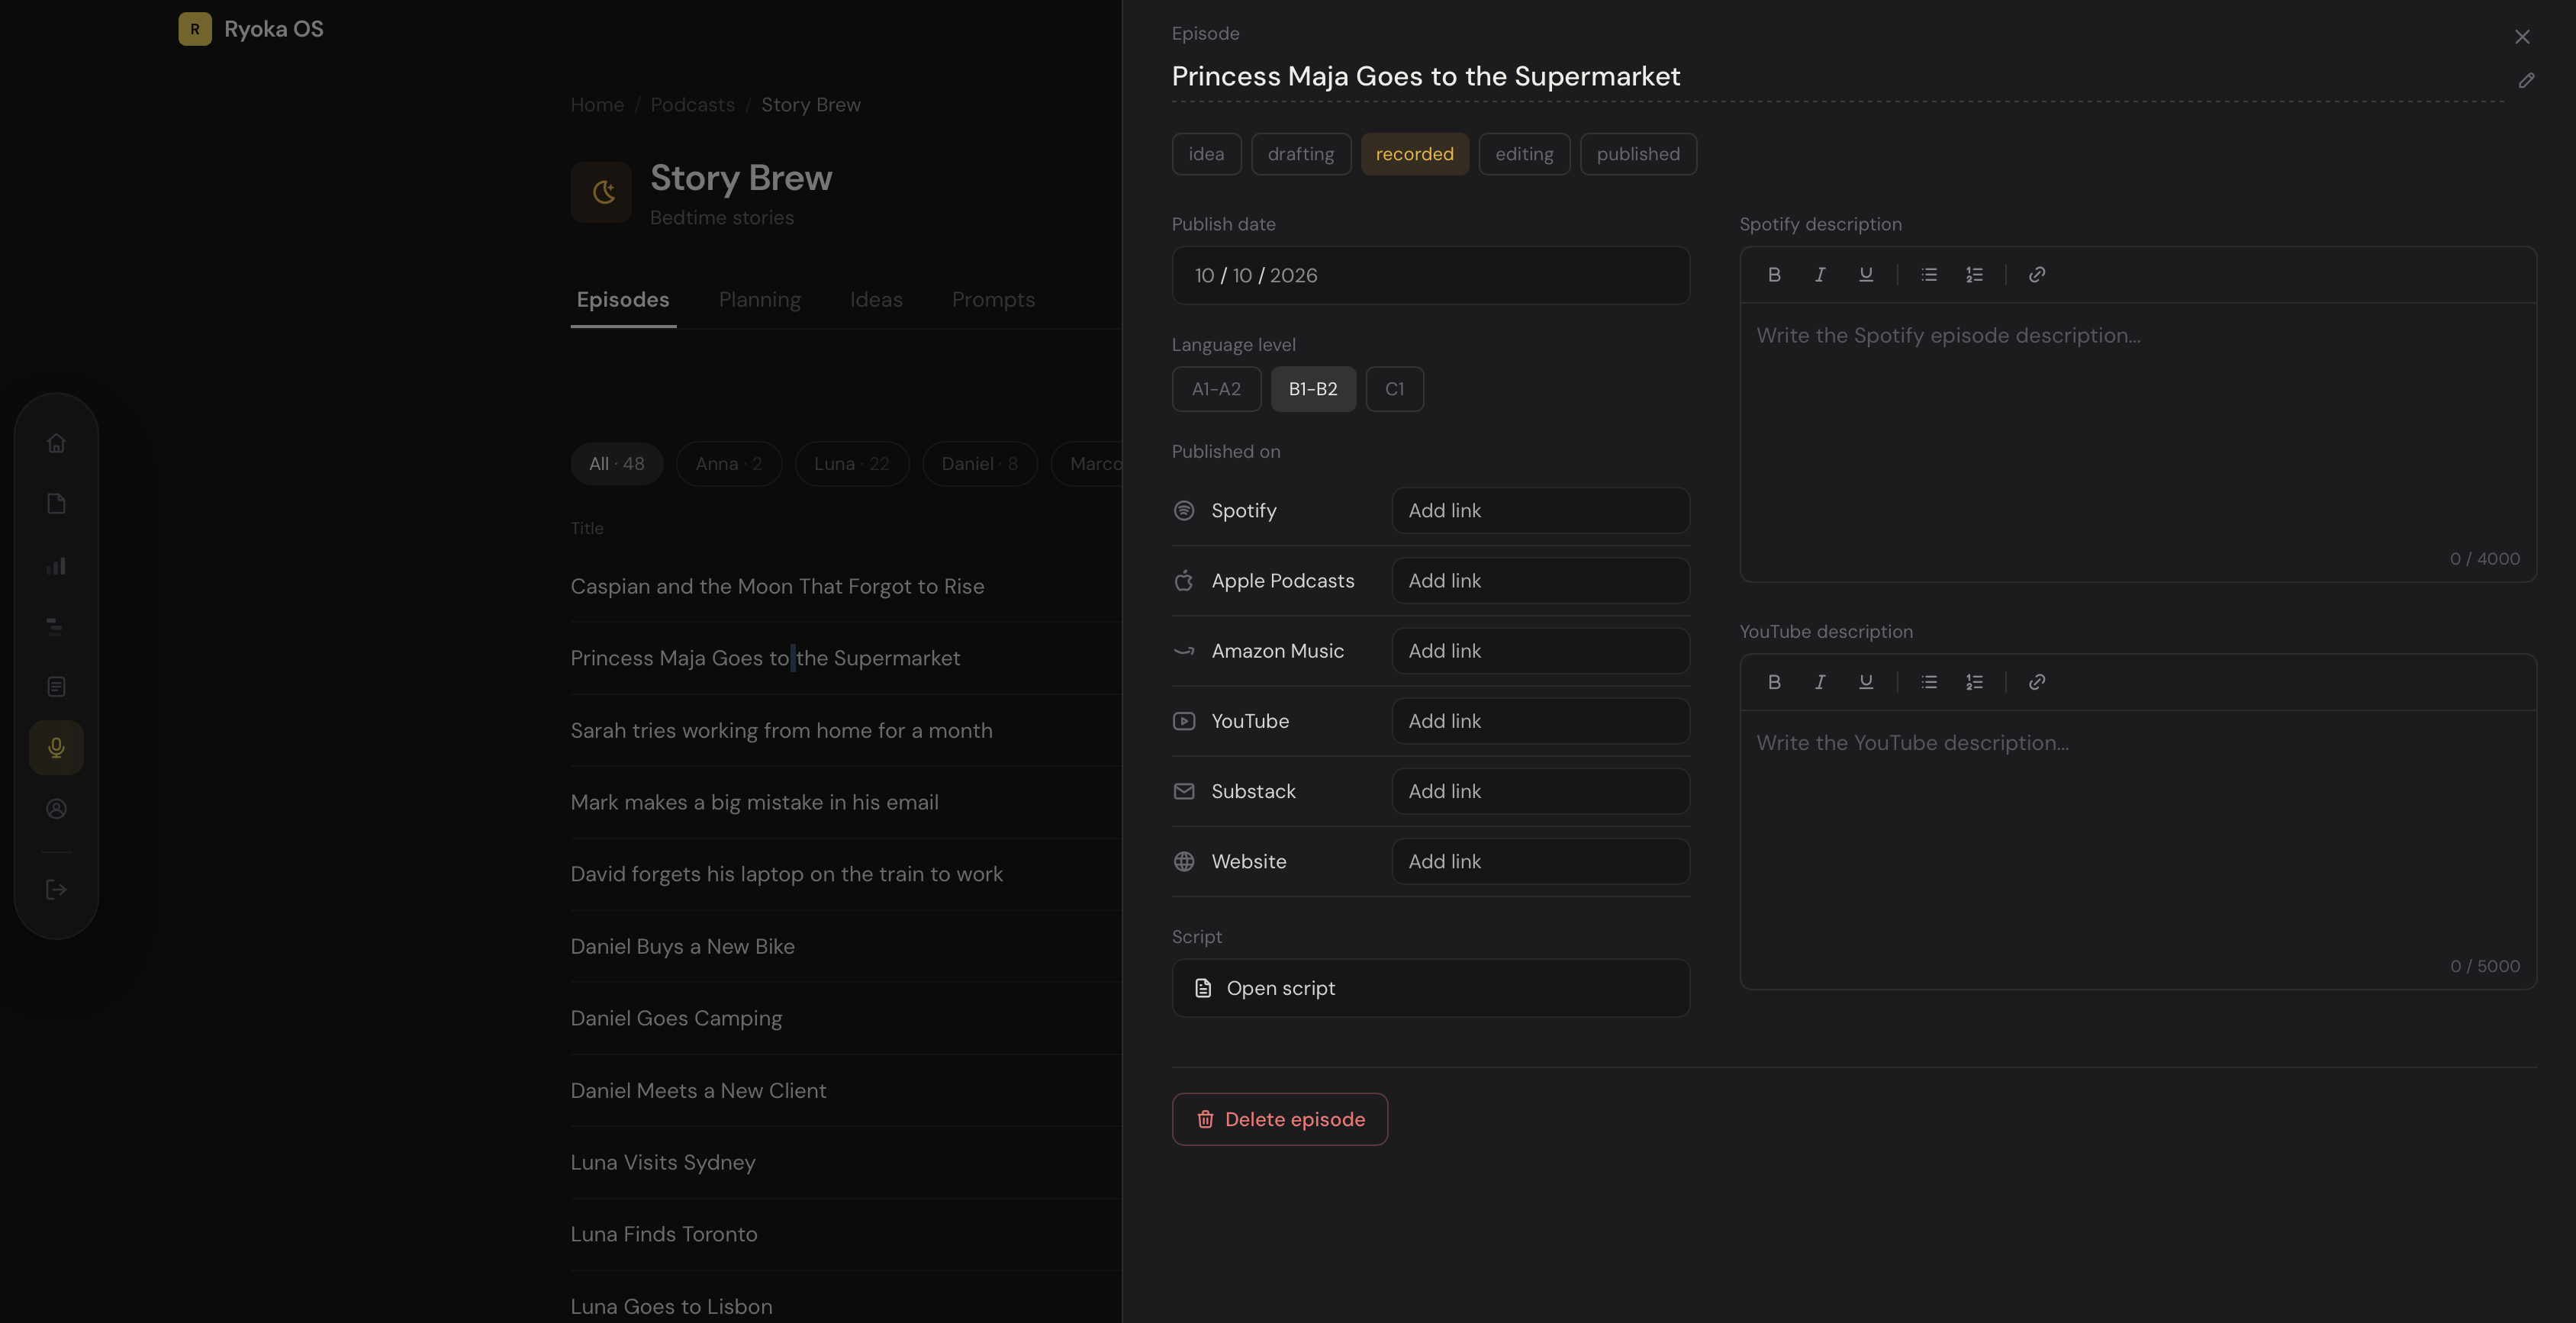The height and width of the screenshot is (1323, 2576).
Task: Click the YouTube Add link field
Action: pyautogui.click(x=1540, y=721)
